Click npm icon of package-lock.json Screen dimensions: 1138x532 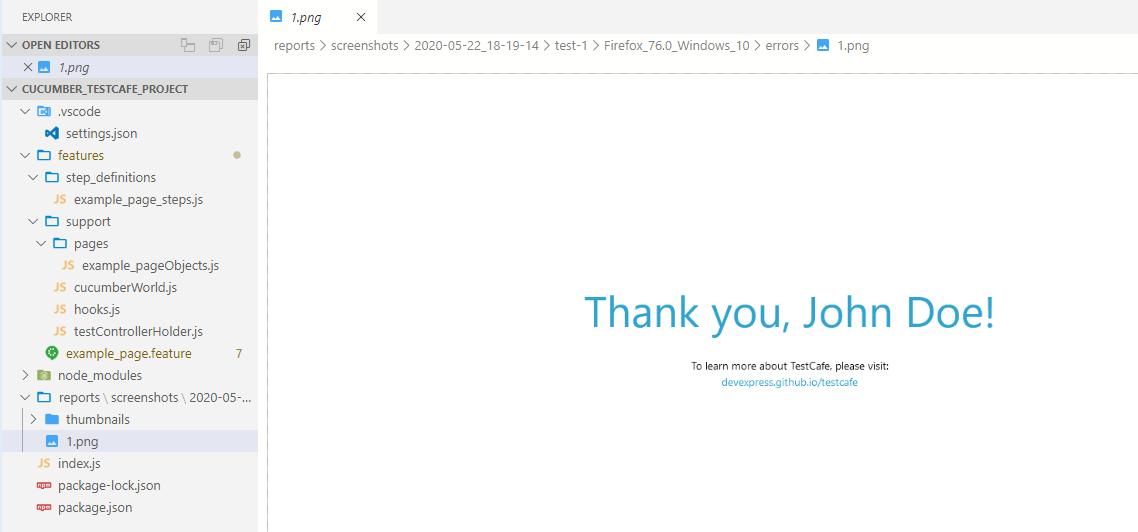tap(44, 486)
